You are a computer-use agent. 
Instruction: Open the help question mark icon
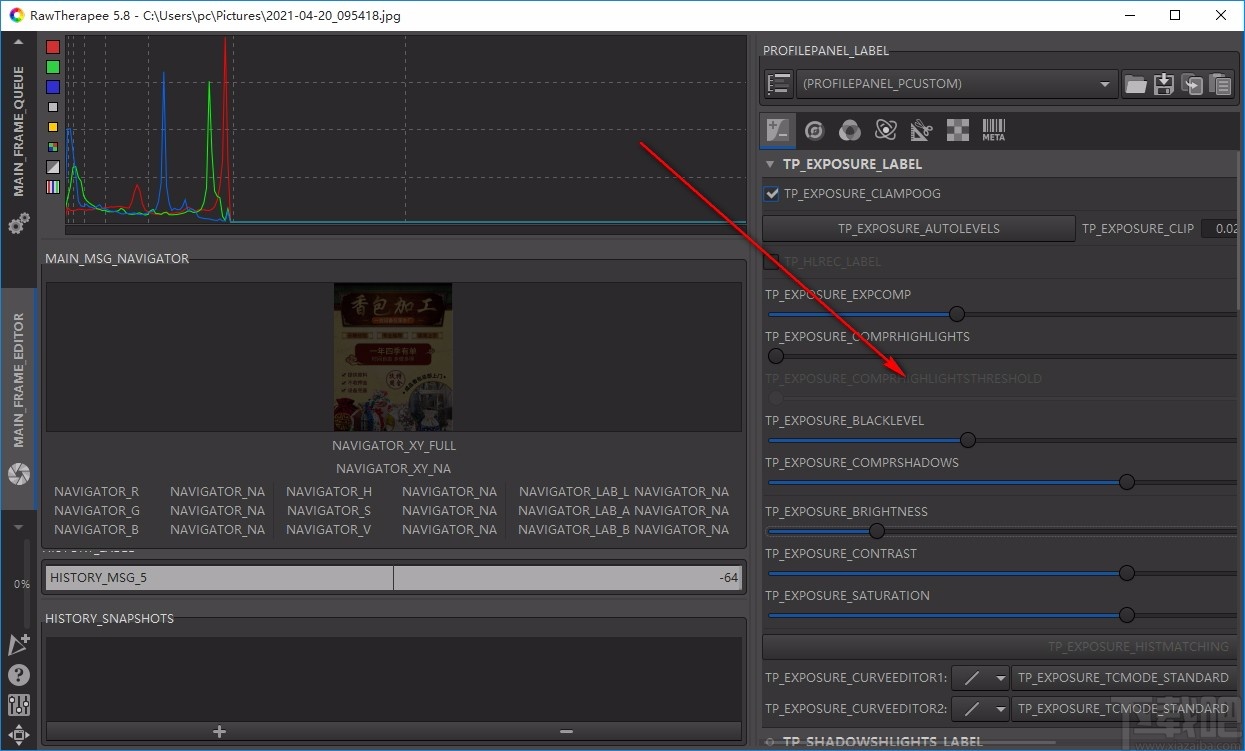click(19, 675)
